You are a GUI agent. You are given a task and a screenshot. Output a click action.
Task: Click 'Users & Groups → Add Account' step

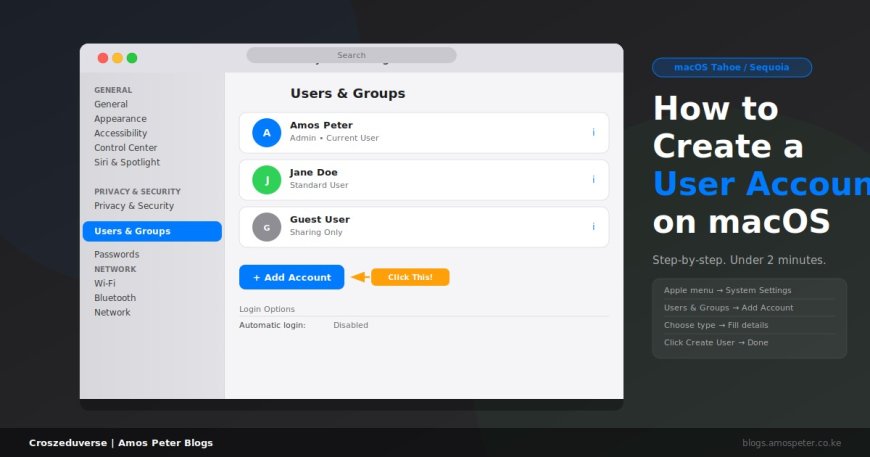tap(729, 308)
